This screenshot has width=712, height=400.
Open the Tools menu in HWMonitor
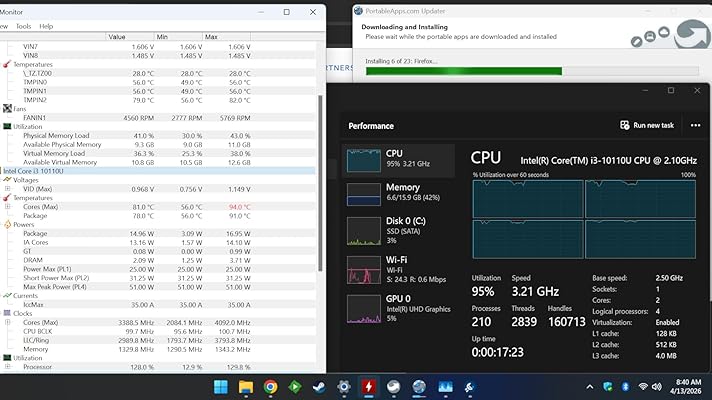[x=23, y=26]
